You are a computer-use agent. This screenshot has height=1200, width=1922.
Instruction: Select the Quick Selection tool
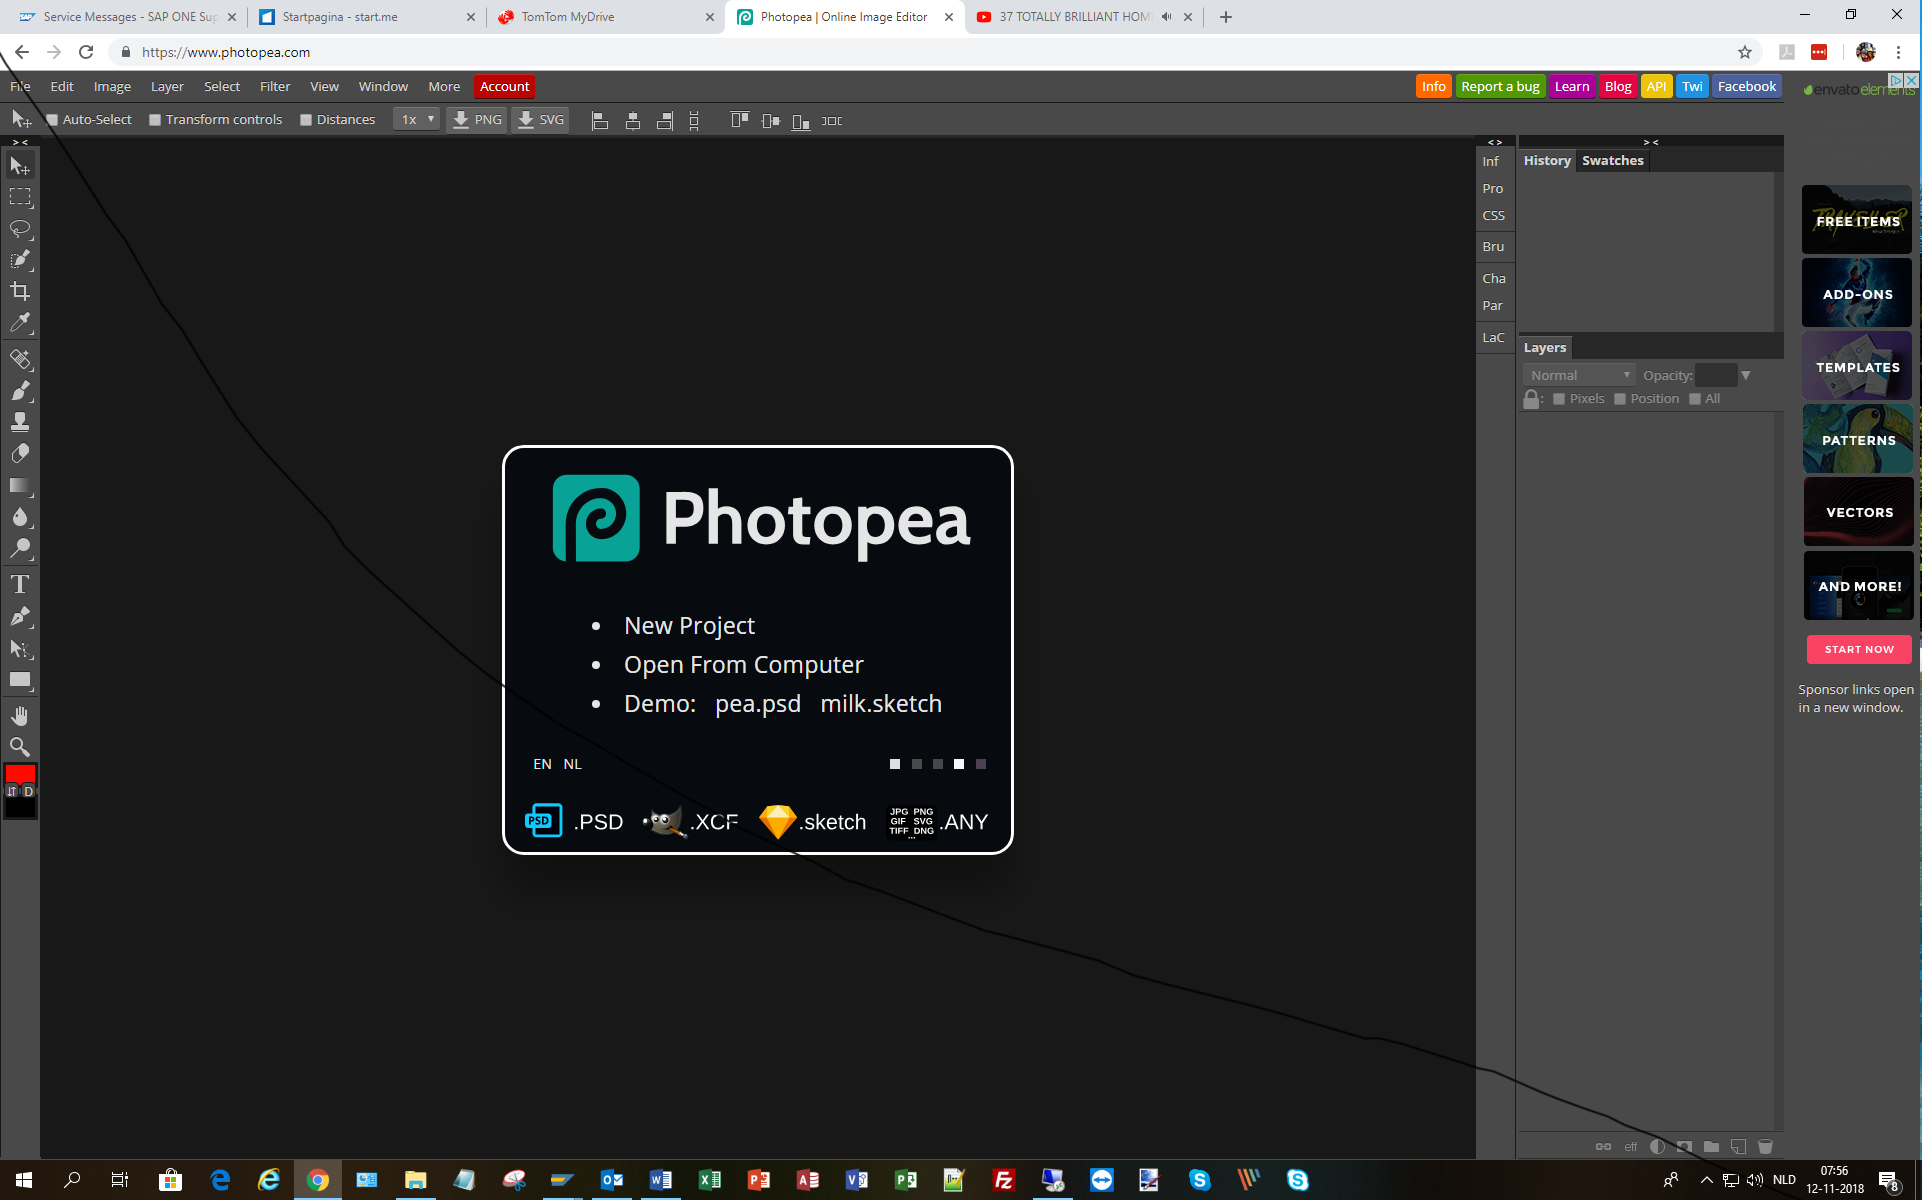20,260
